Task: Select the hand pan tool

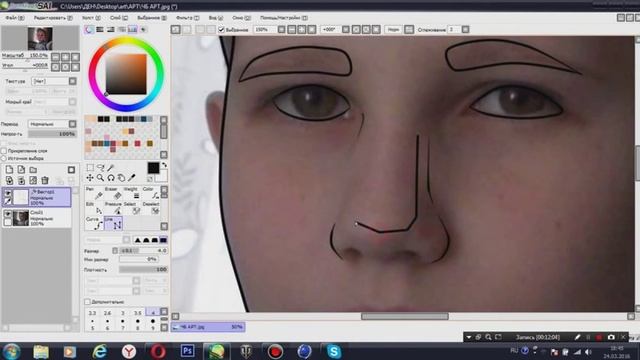Action: (121, 178)
